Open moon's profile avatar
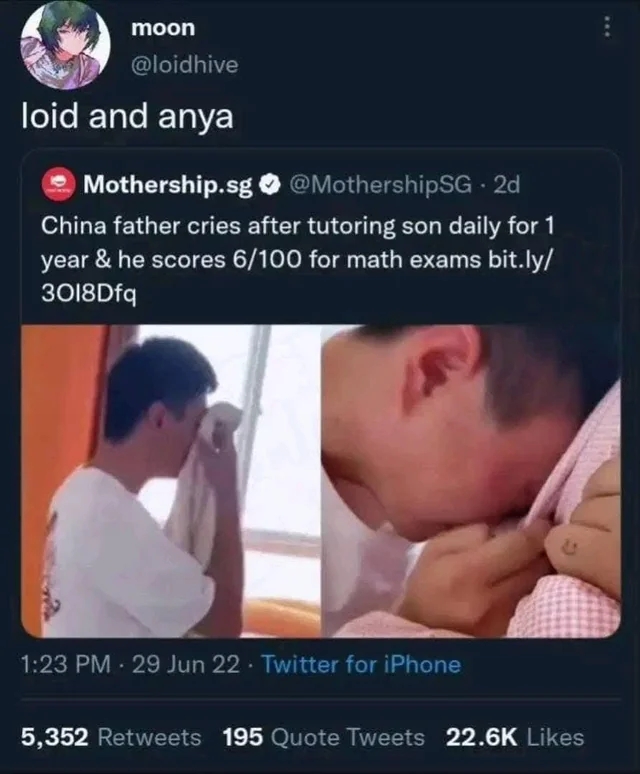The width and height of the screenshot is (640, 774). (66, 44)
